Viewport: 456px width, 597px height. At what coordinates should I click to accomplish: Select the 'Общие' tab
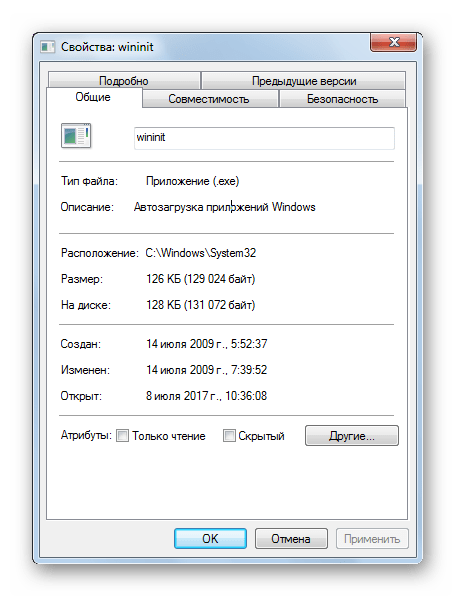pyautogui.click(x=93, y=97)
